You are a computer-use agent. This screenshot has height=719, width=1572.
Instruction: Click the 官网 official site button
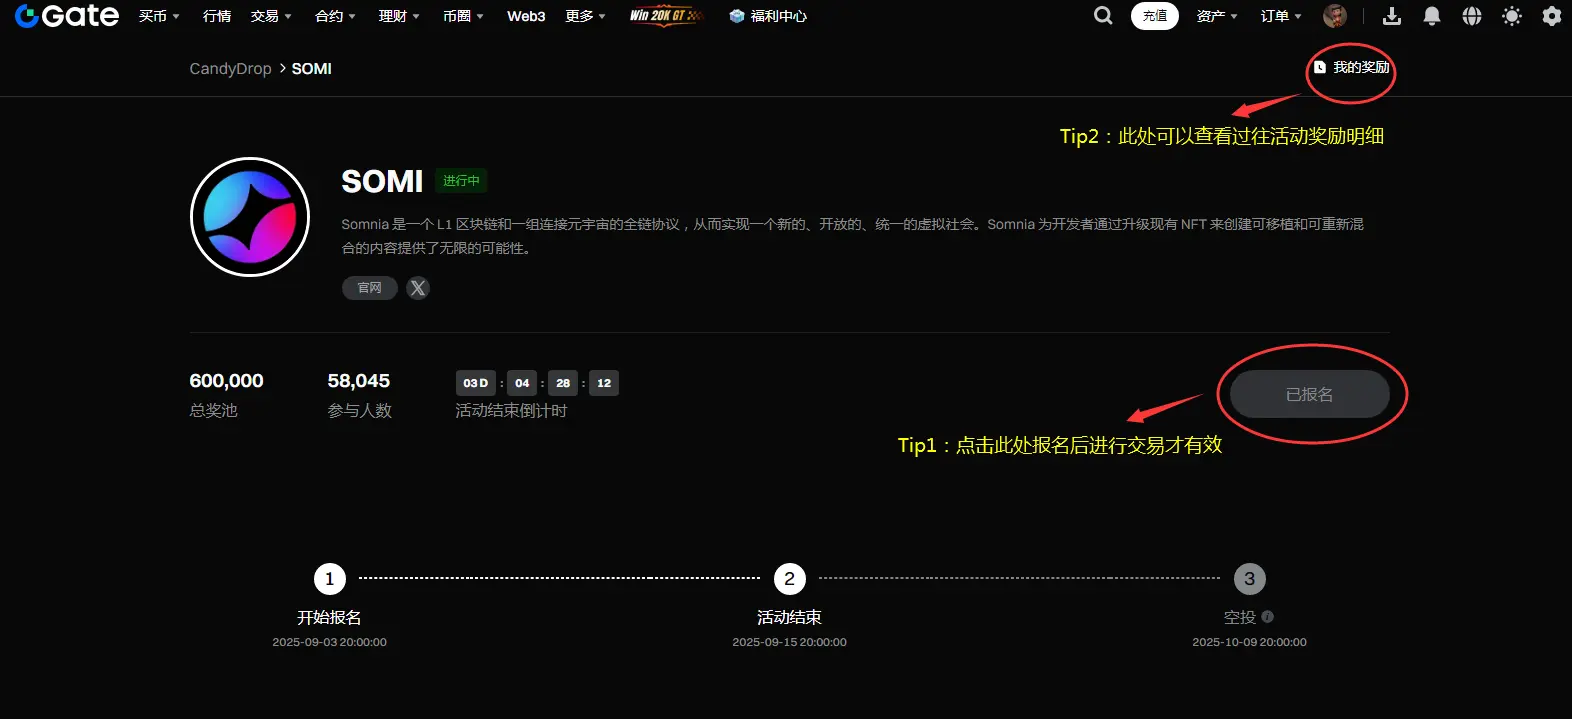[x=370, y=288]
